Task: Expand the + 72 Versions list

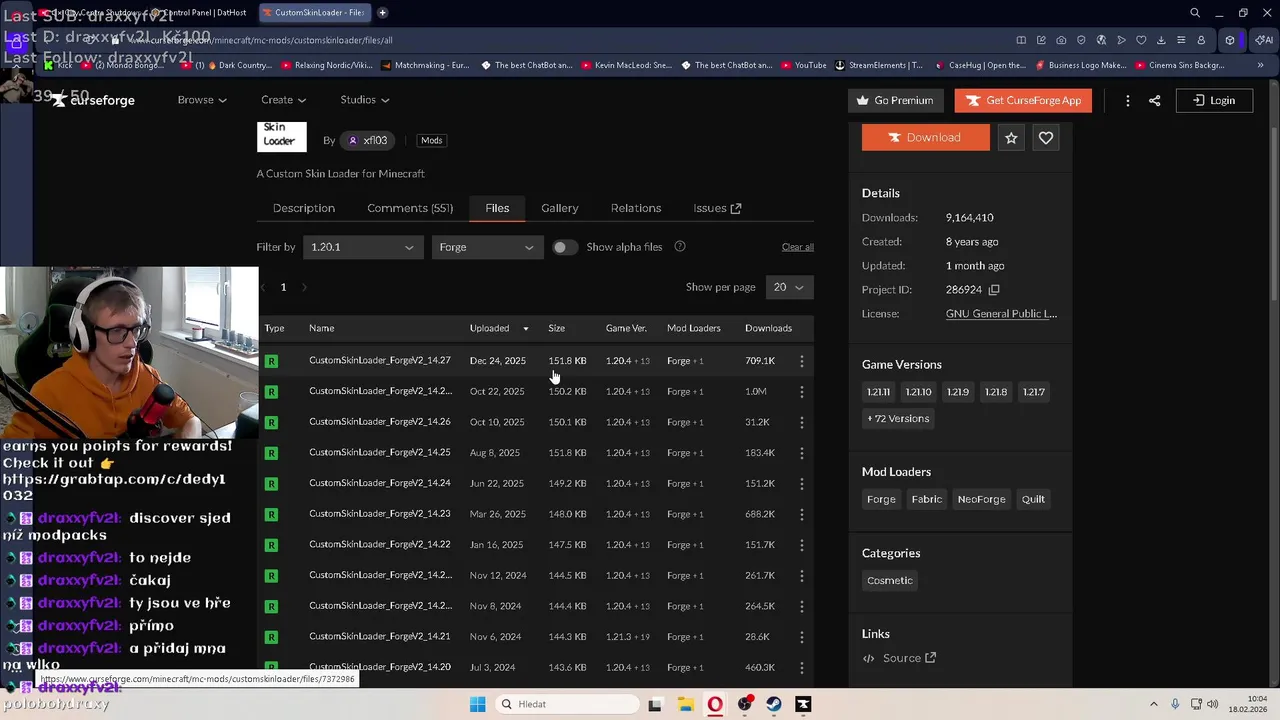Action: [x=898, y=419]
